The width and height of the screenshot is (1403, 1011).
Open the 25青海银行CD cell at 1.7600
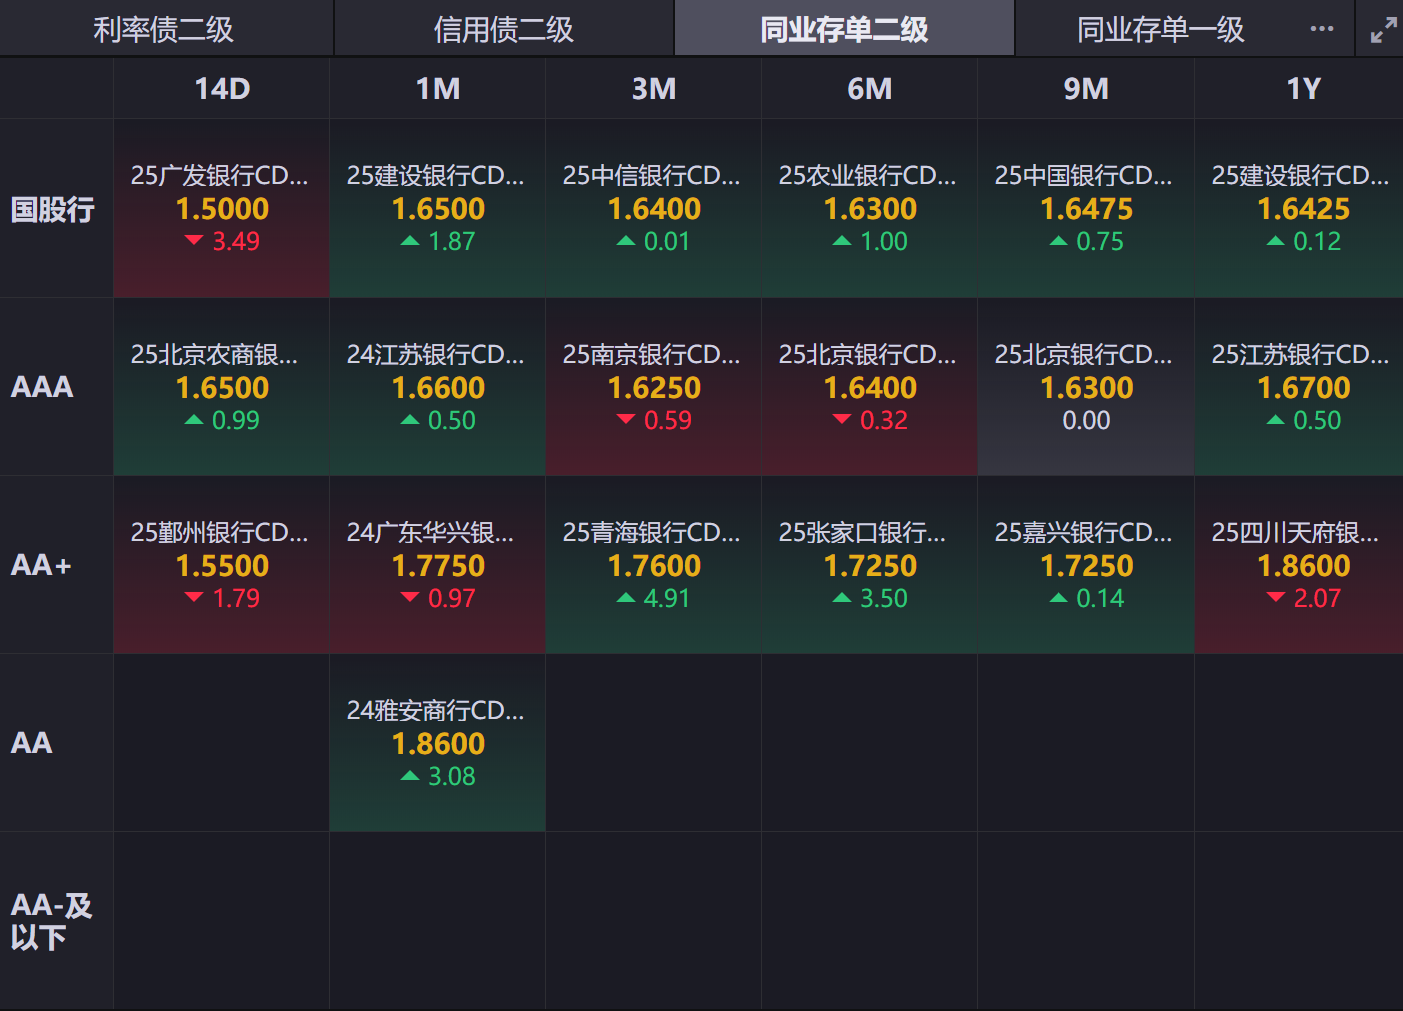(654, 565)
